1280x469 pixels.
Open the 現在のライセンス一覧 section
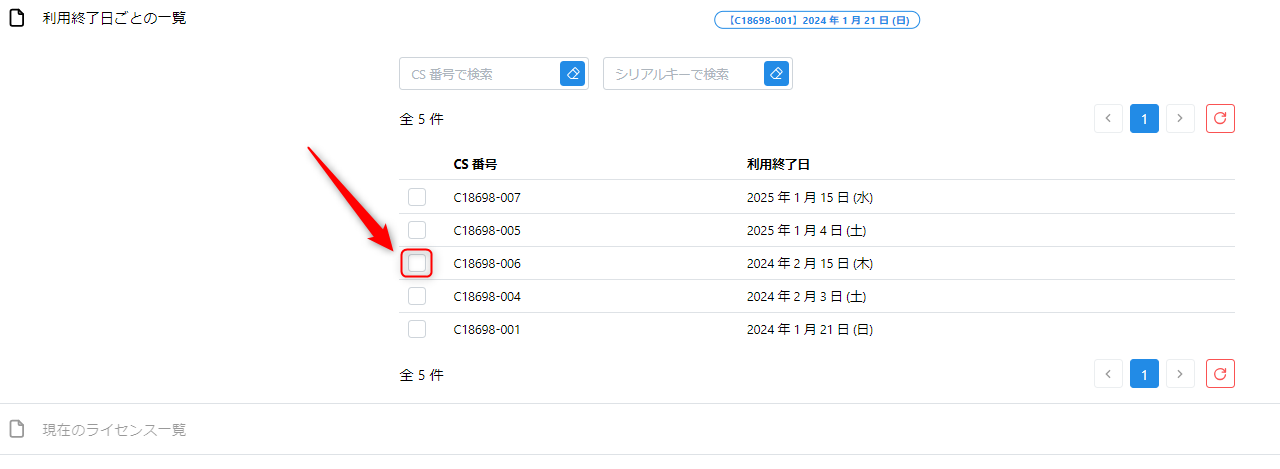click(x=114, y=429)
